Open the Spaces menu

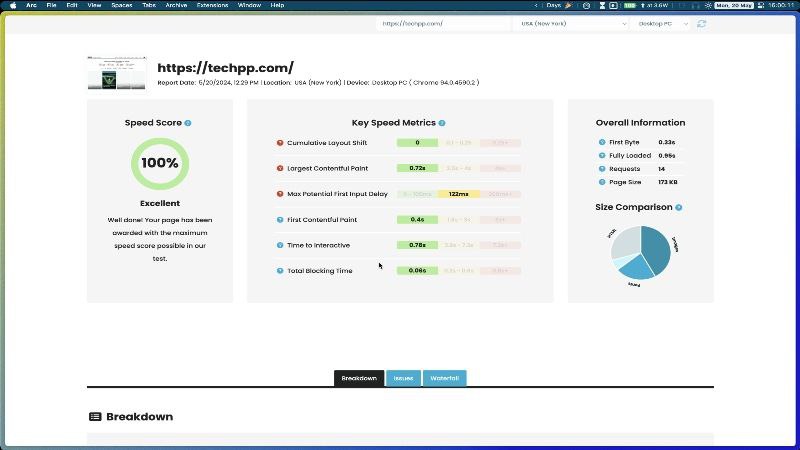pos(121,5)
